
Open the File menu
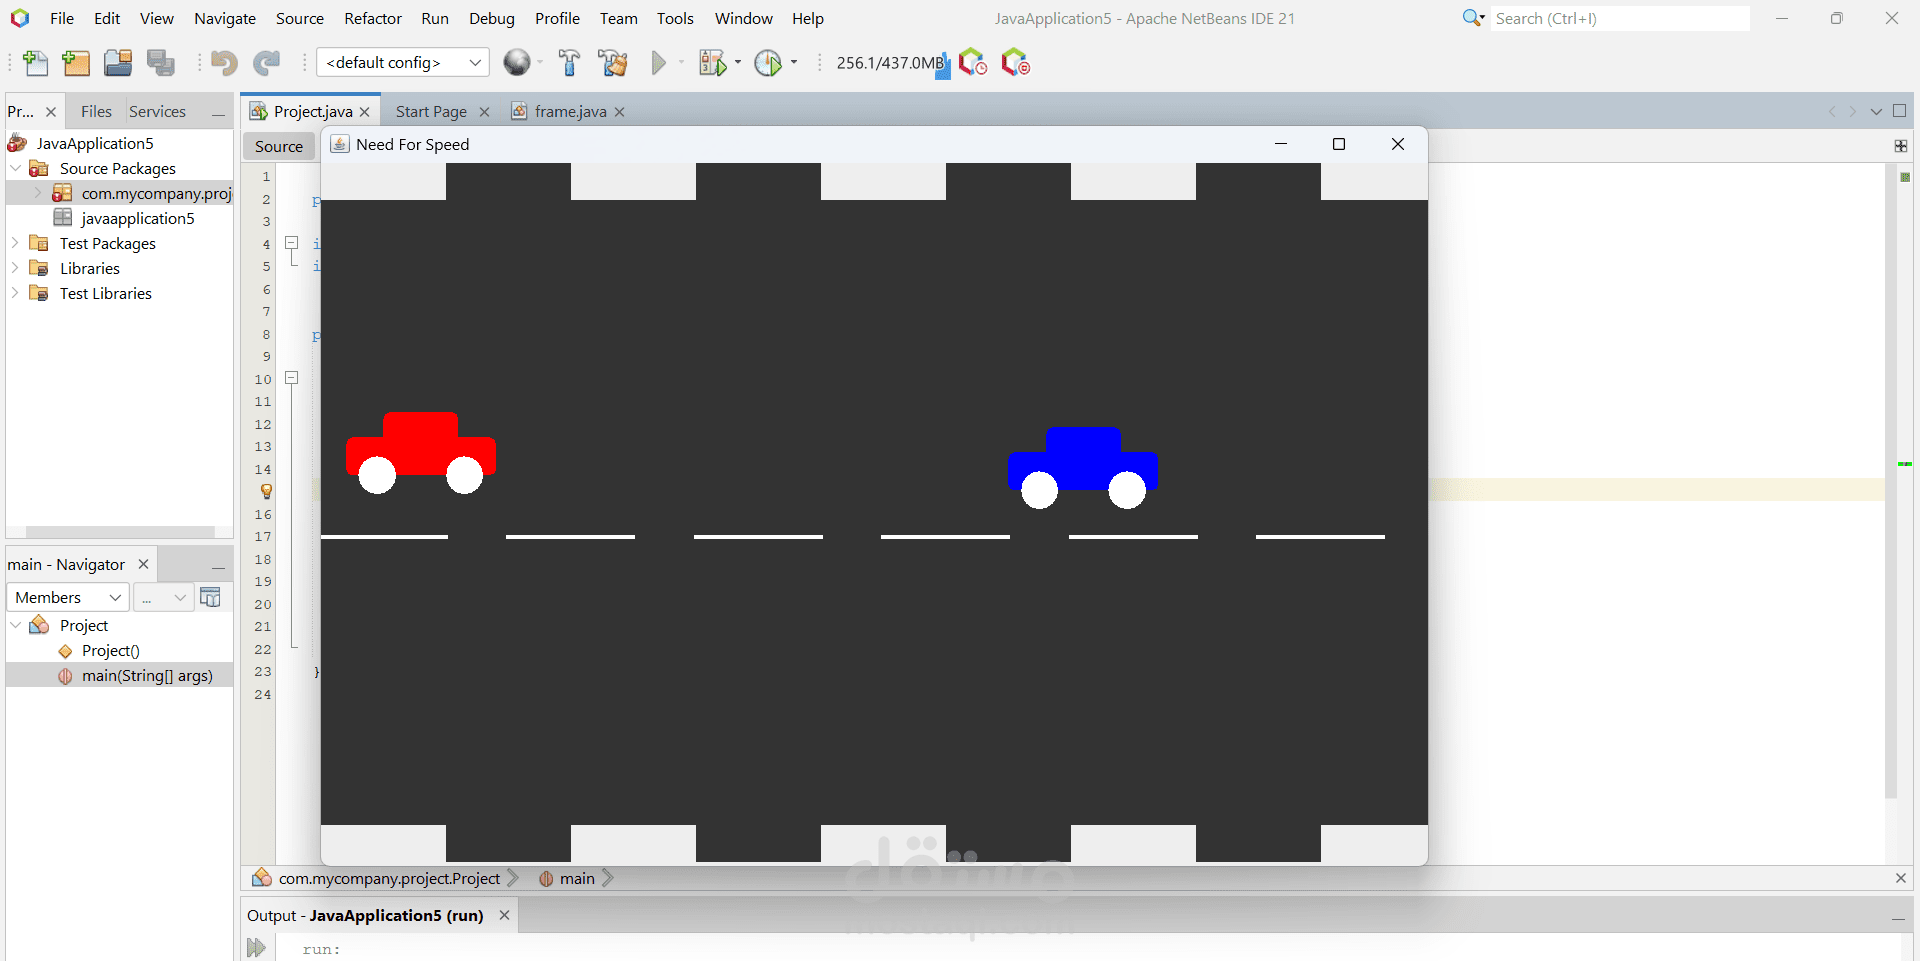point(62,18)
